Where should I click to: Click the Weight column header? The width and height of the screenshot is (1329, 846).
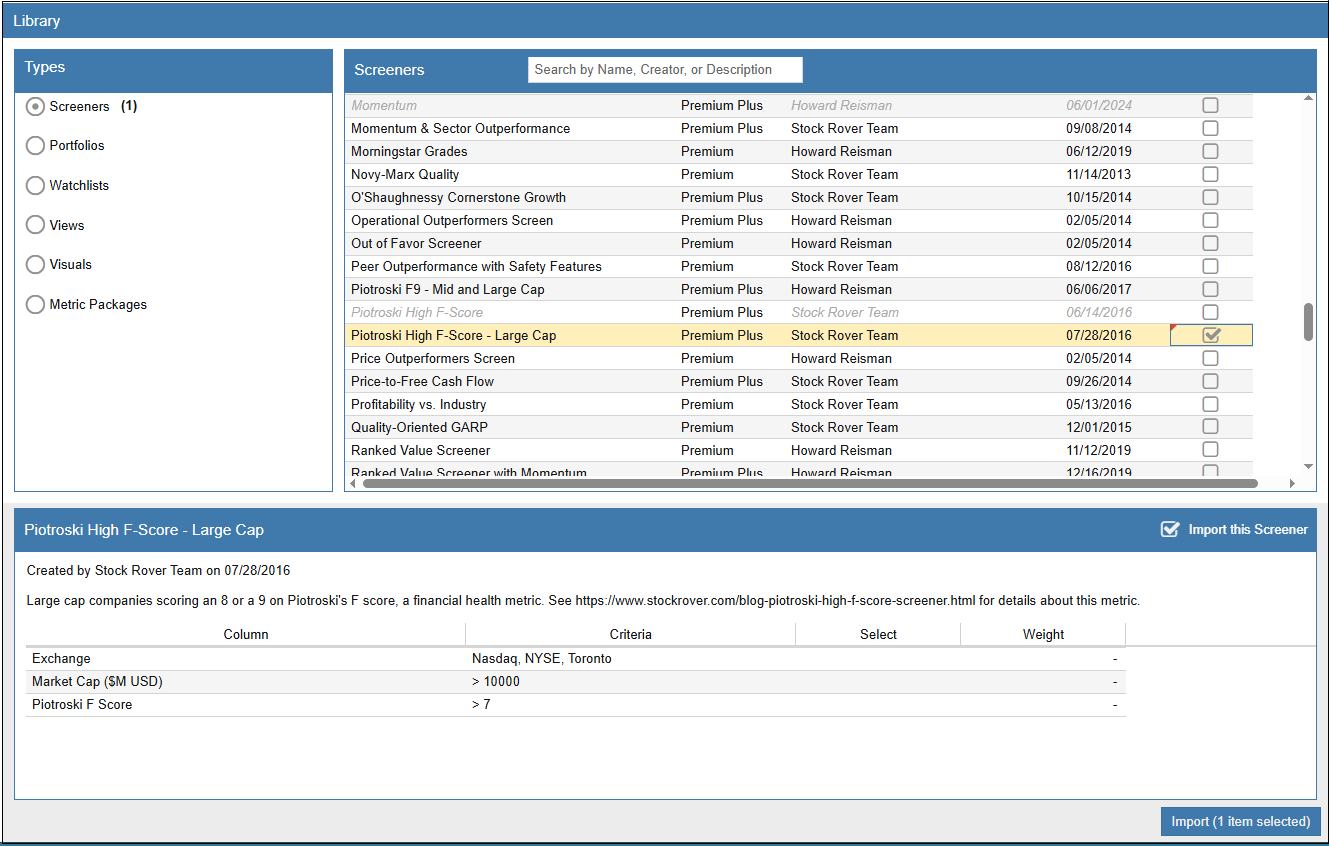tap(1043, 635)
